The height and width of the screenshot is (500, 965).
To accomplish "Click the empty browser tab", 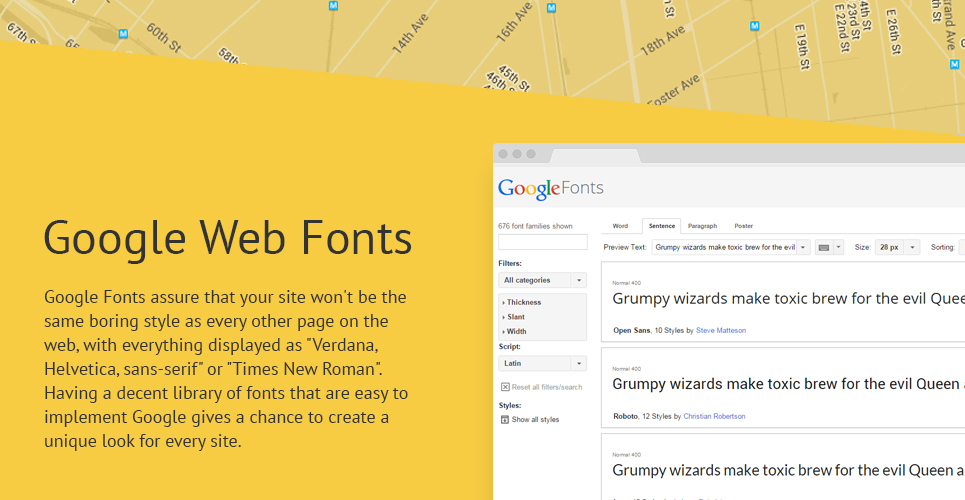I will (594, 156).
